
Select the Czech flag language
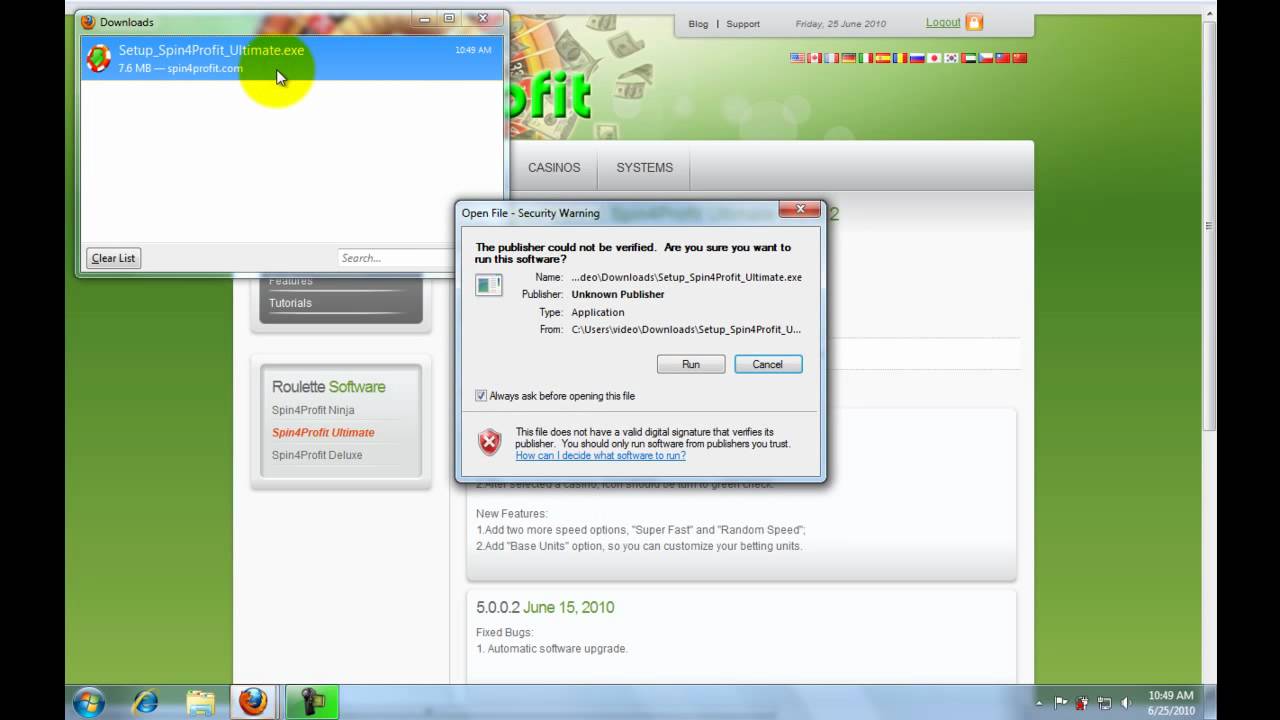pos(986,58)
